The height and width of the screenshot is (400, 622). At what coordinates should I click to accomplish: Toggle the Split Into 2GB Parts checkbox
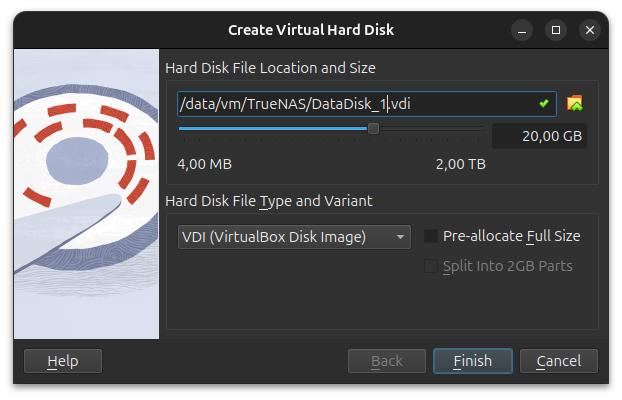(431, 266)
